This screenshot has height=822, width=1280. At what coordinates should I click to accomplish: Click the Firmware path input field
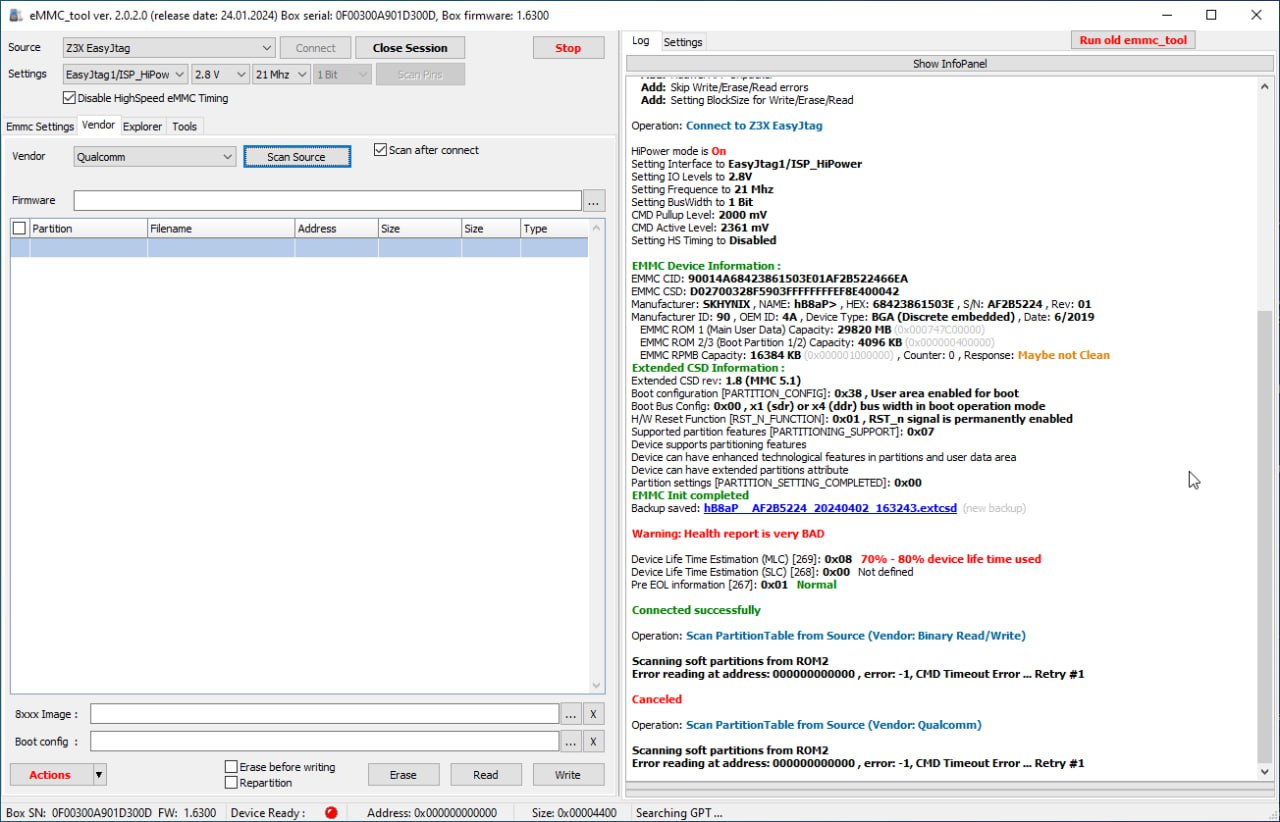point(327,201)
